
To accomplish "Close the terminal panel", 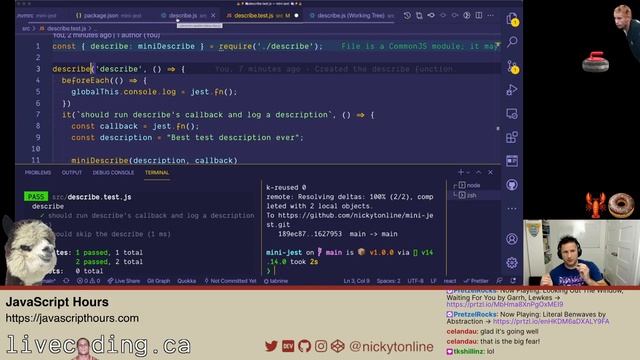I will pyautogui.click(x=490, y=172).
